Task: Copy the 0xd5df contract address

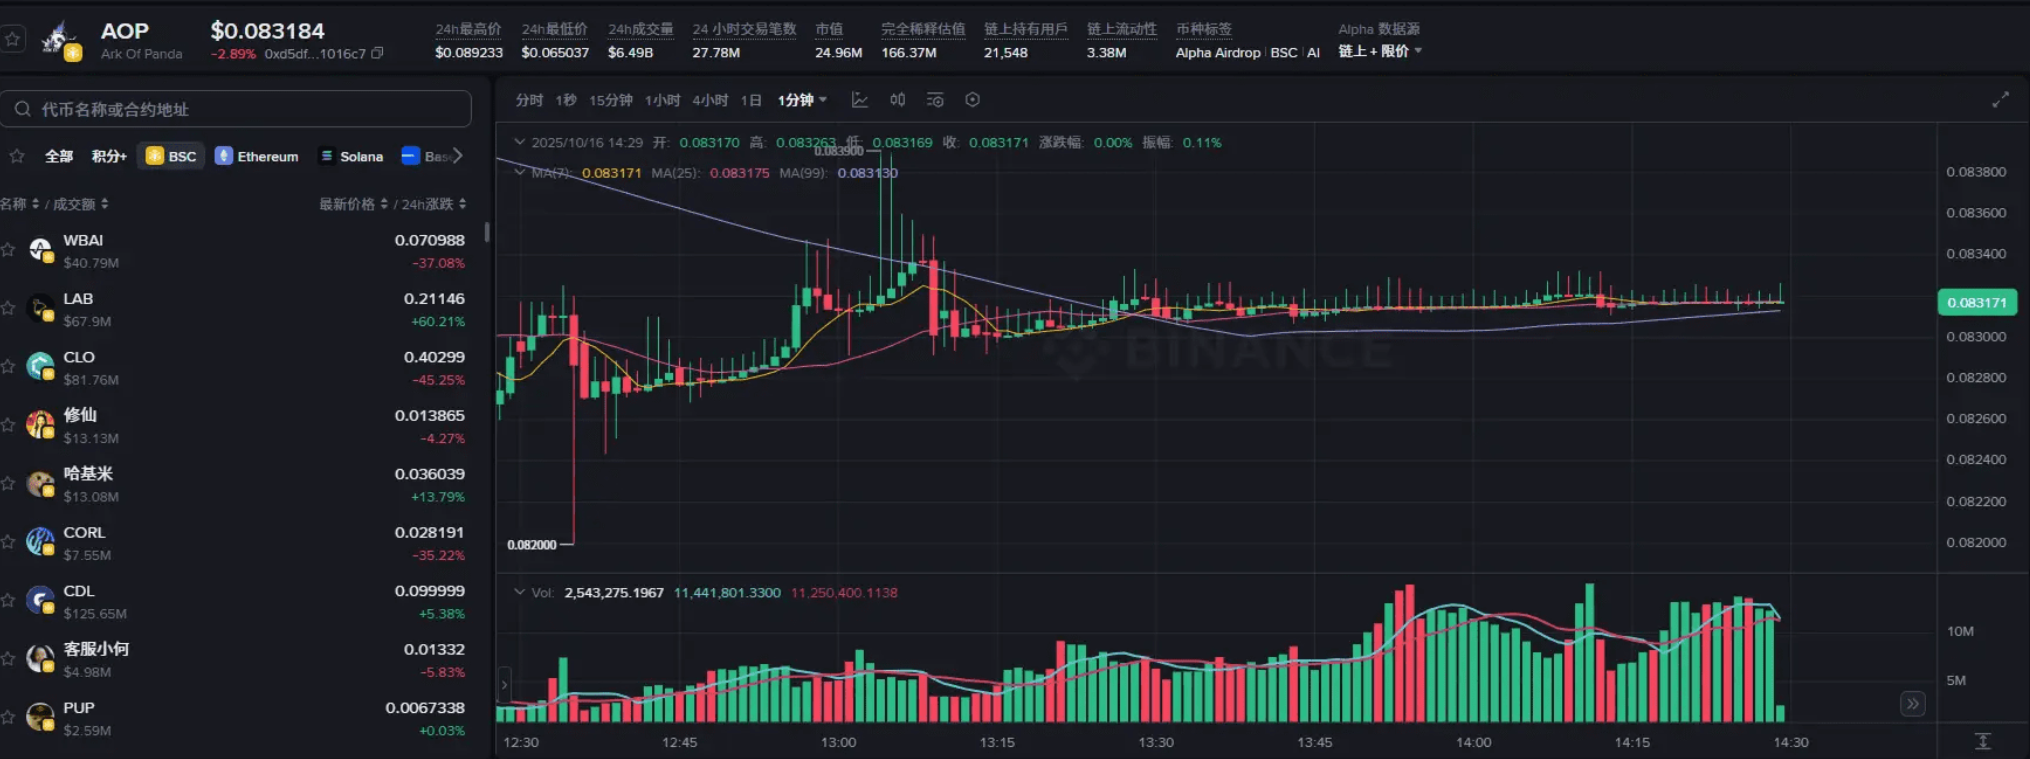Action: coord(377,54)
